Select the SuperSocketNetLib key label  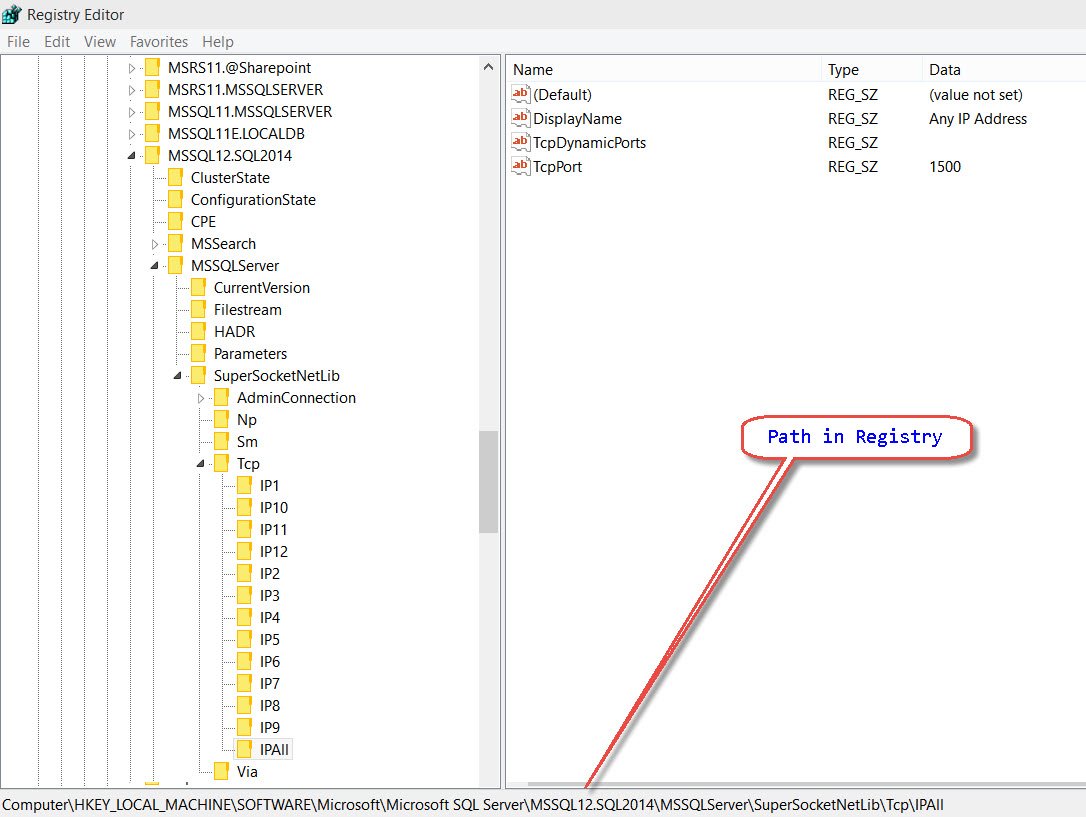pos(276,376)
